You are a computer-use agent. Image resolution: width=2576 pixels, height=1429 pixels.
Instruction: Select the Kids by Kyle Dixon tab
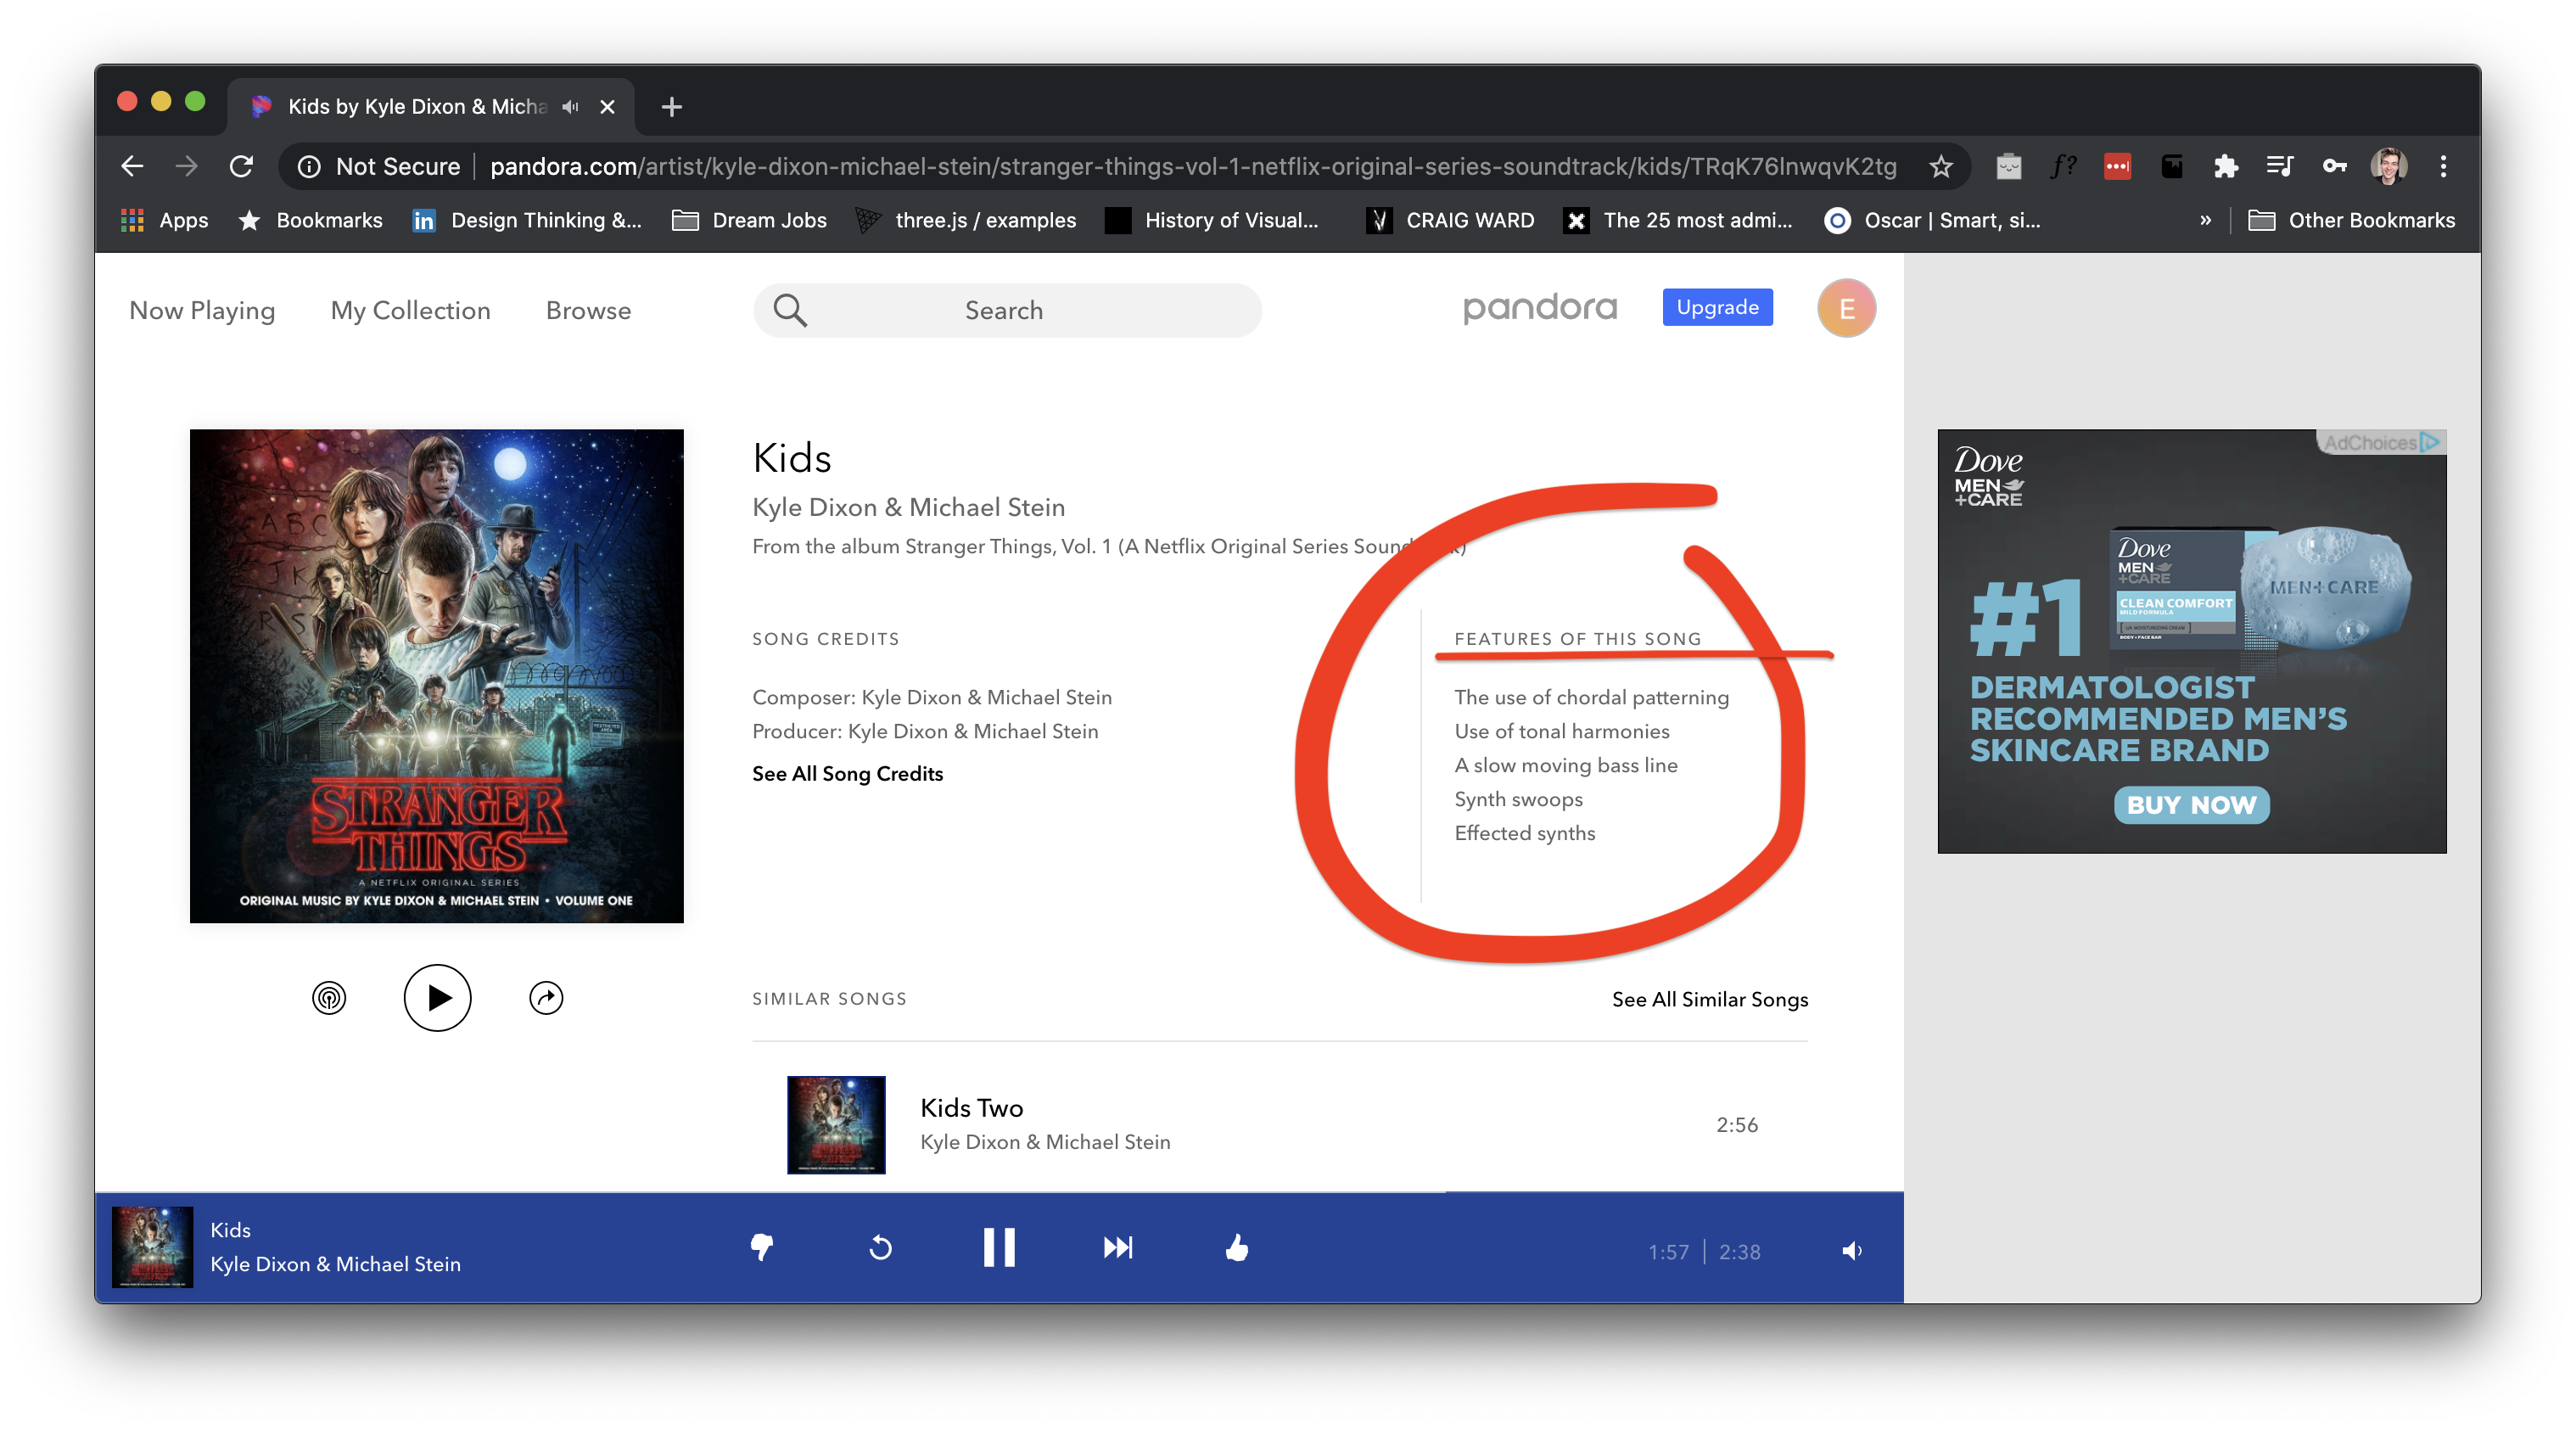click(x=430, y=106)
